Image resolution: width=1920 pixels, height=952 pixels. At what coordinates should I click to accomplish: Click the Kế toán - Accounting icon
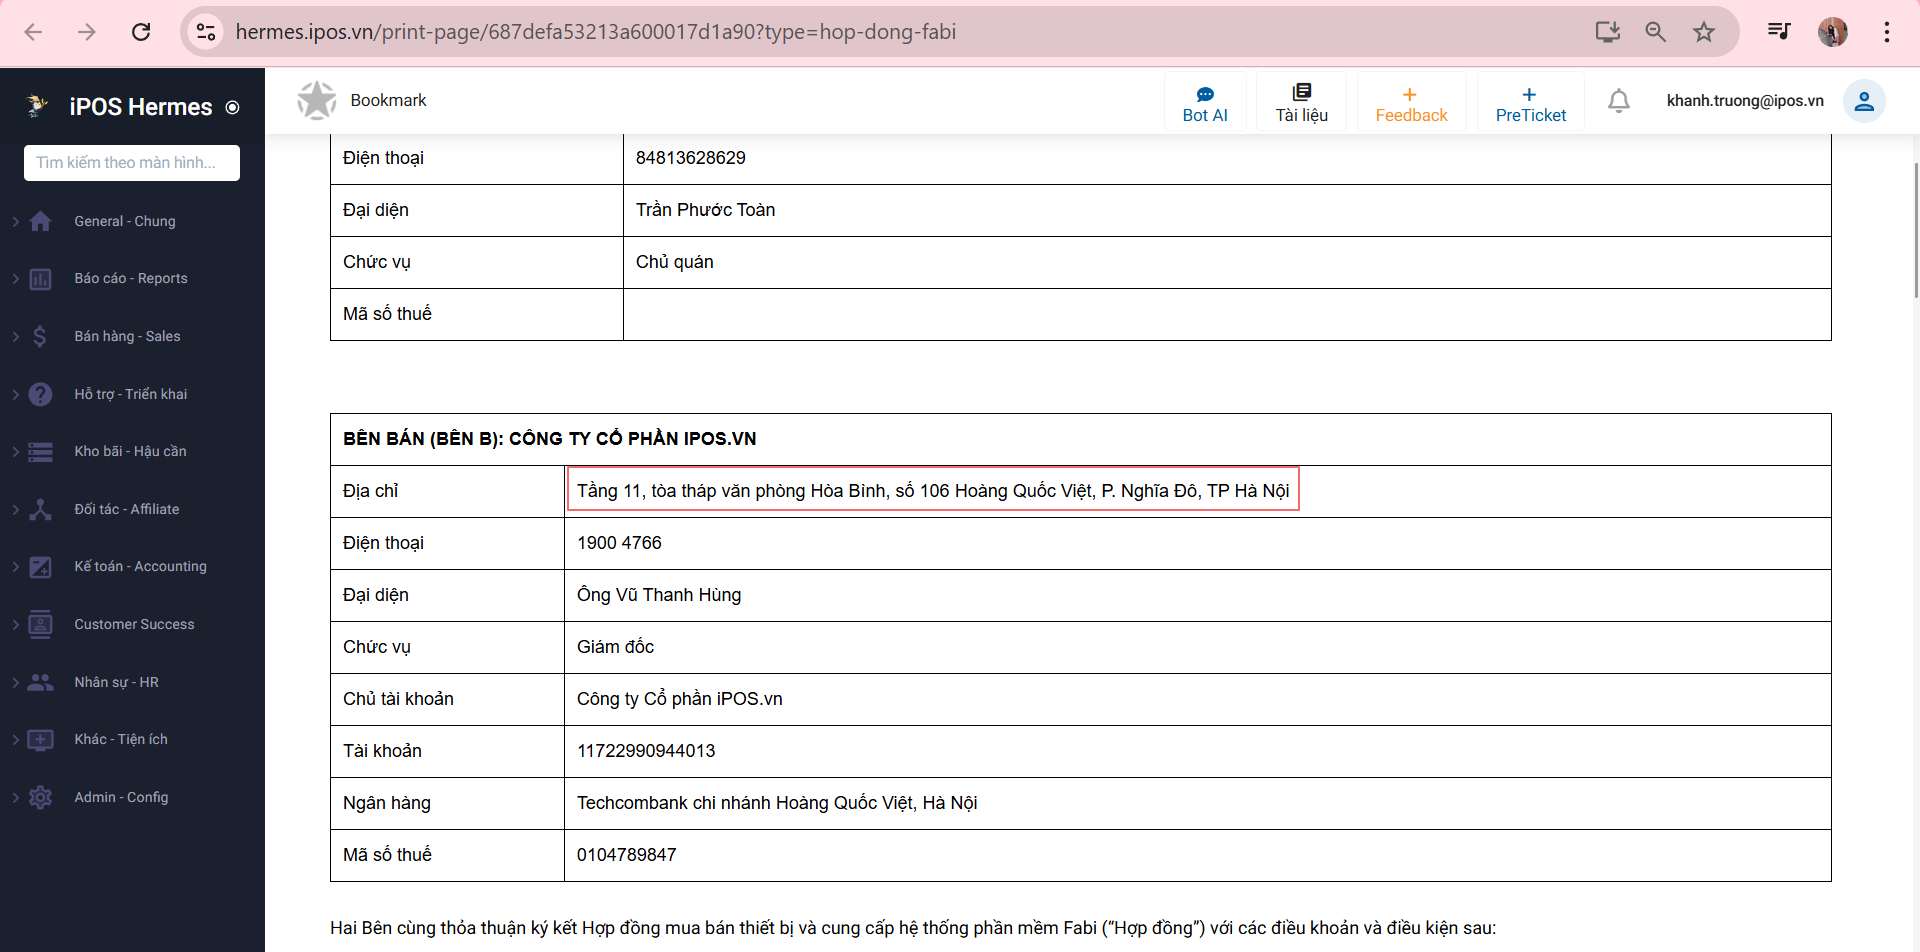pyautogui.click(x=41, y=567)
